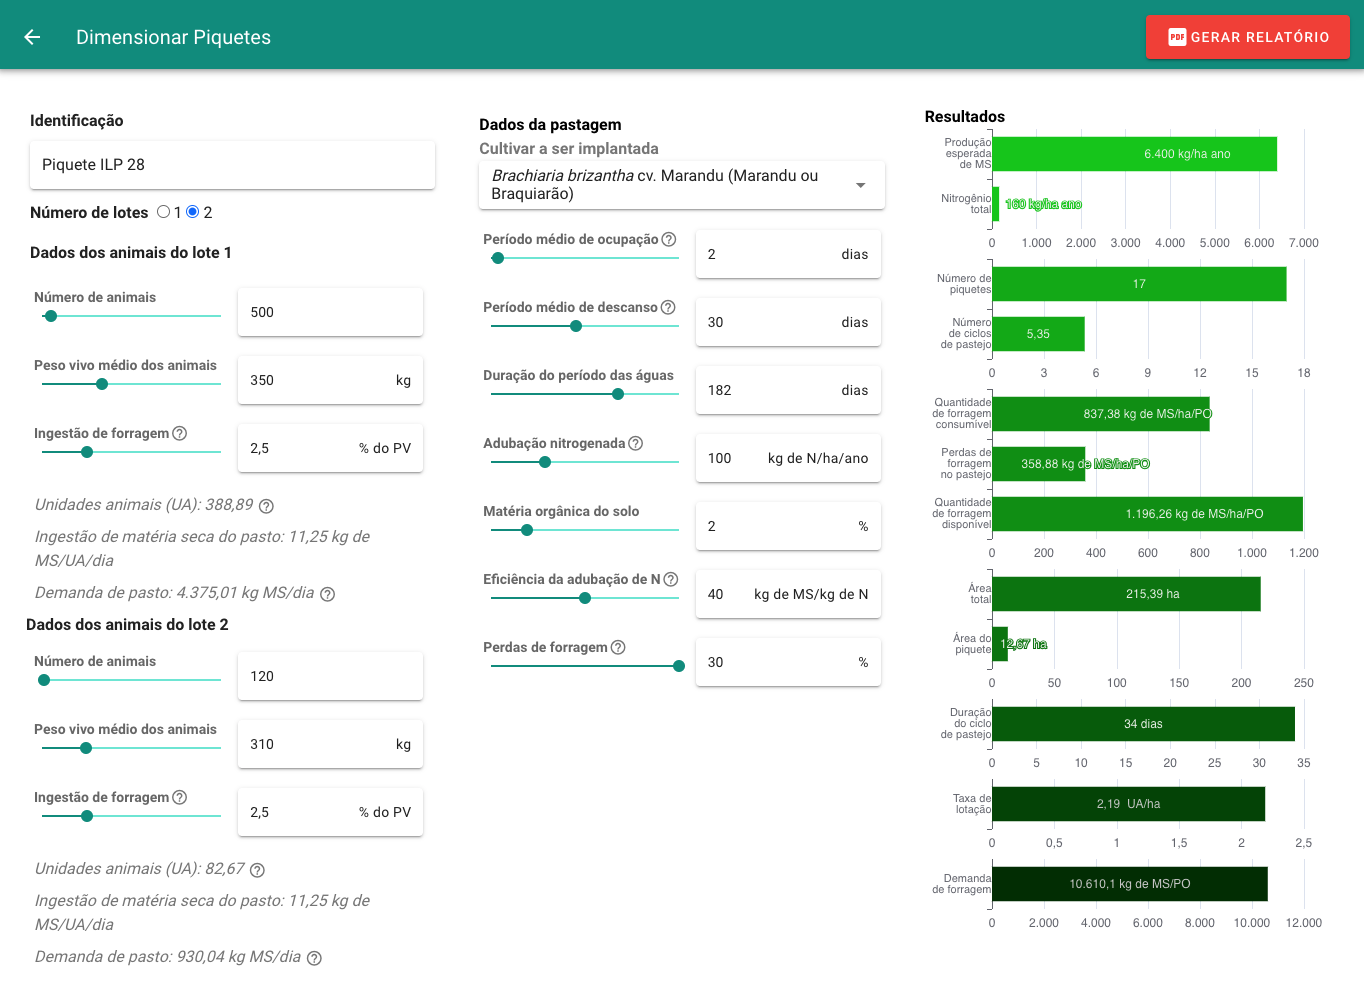This screenshot has height=988, width=1364.
Task: Edit 40 kg de MS/kg de N field
Action: click(x=788, y=594)
